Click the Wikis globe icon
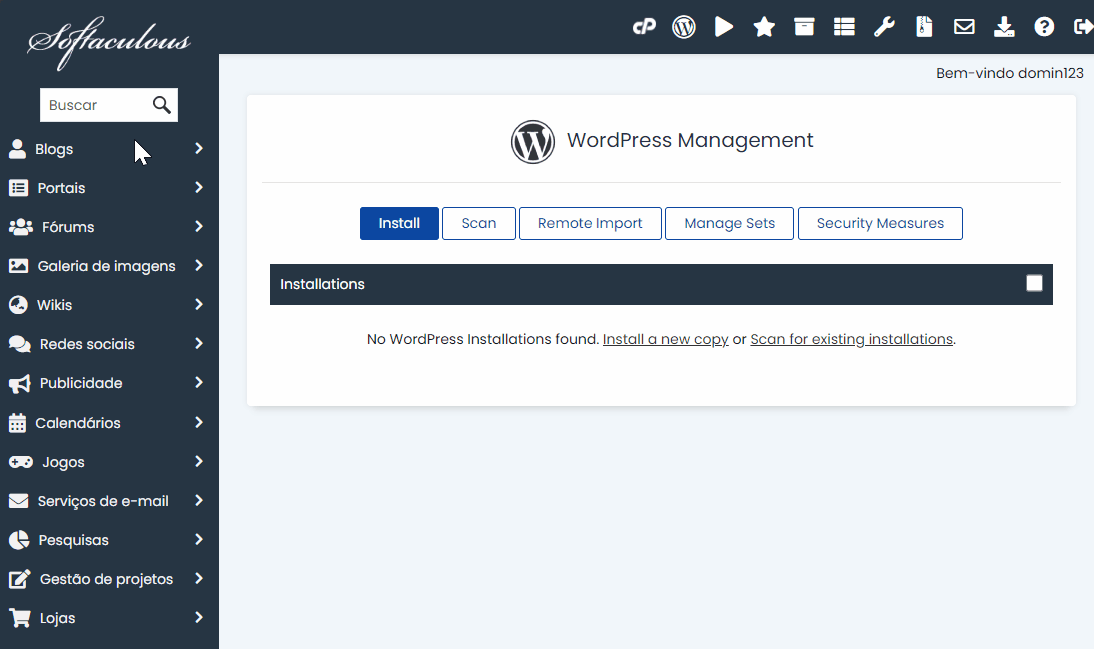The image size is (1094, 649). 18,305
